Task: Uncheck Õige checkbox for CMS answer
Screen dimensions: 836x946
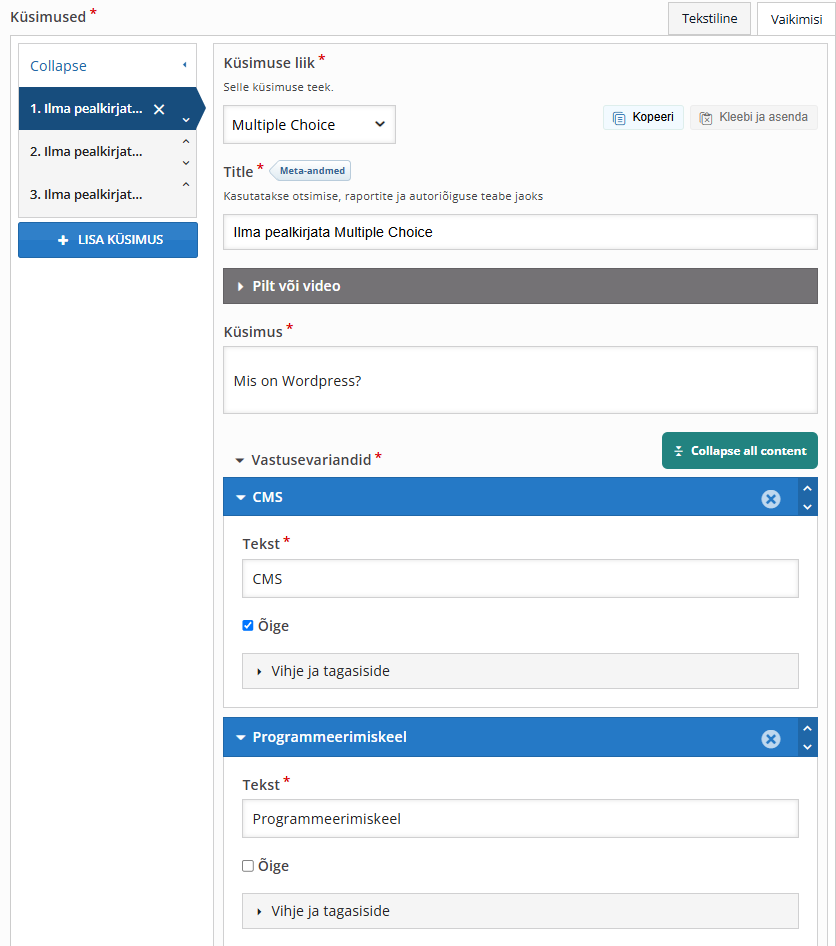Action: point(248,626)
